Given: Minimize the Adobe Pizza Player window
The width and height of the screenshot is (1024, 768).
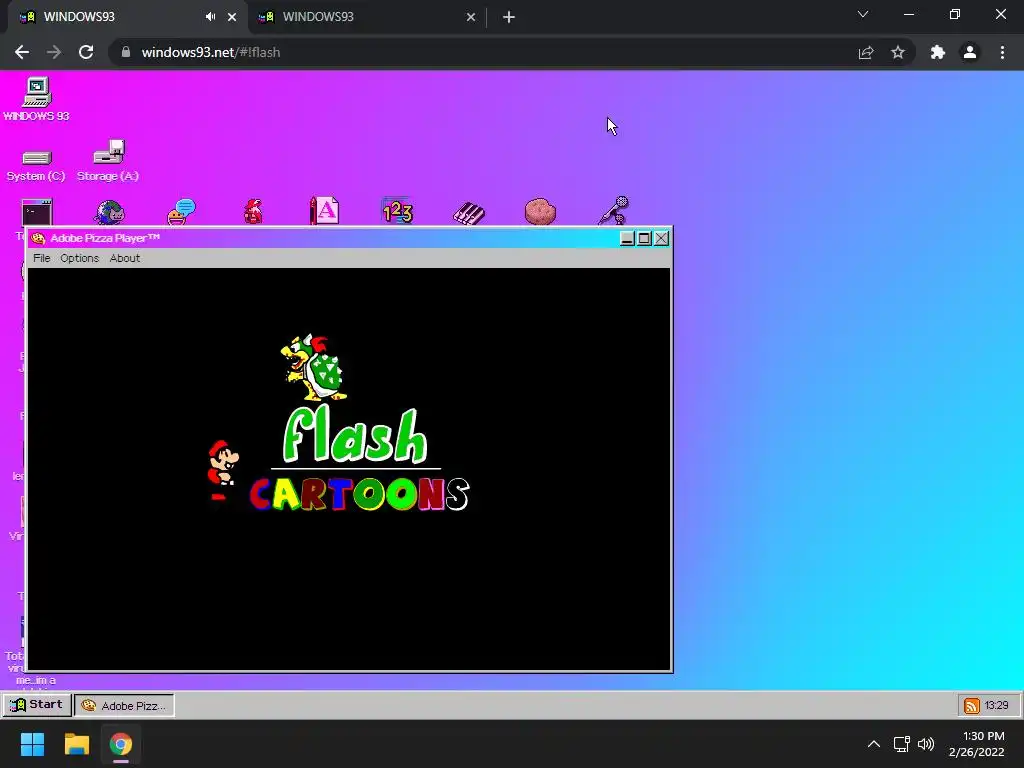Looking at the screenshot, I should click(x=627, y=238).
